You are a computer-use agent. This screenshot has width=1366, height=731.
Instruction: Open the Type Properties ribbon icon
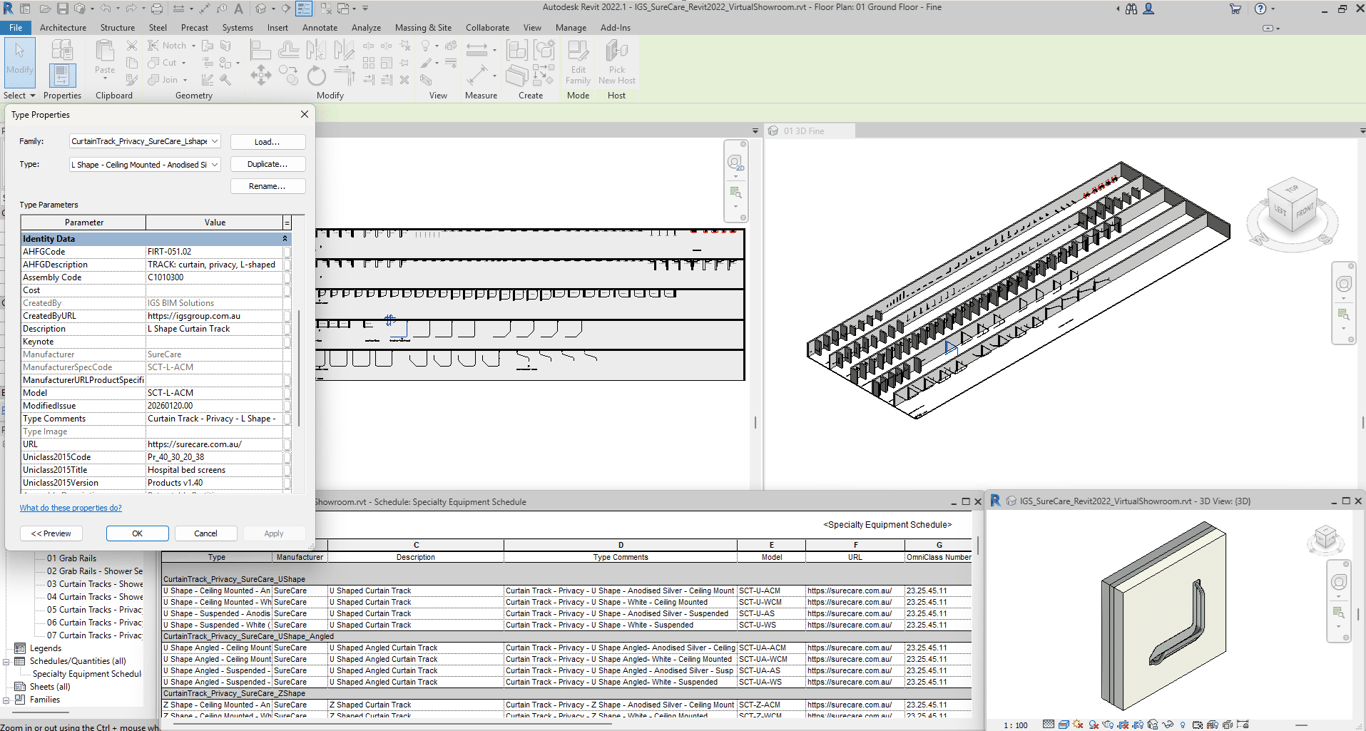click(62, 49)
